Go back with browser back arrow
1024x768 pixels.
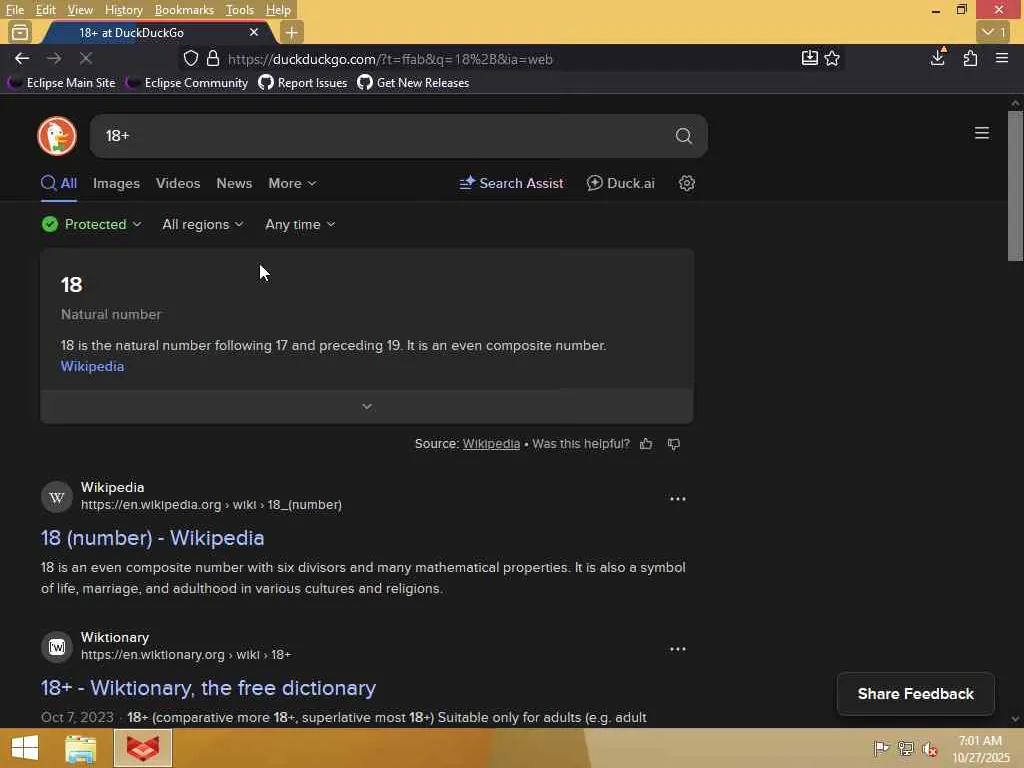click(x=22, y=59)
